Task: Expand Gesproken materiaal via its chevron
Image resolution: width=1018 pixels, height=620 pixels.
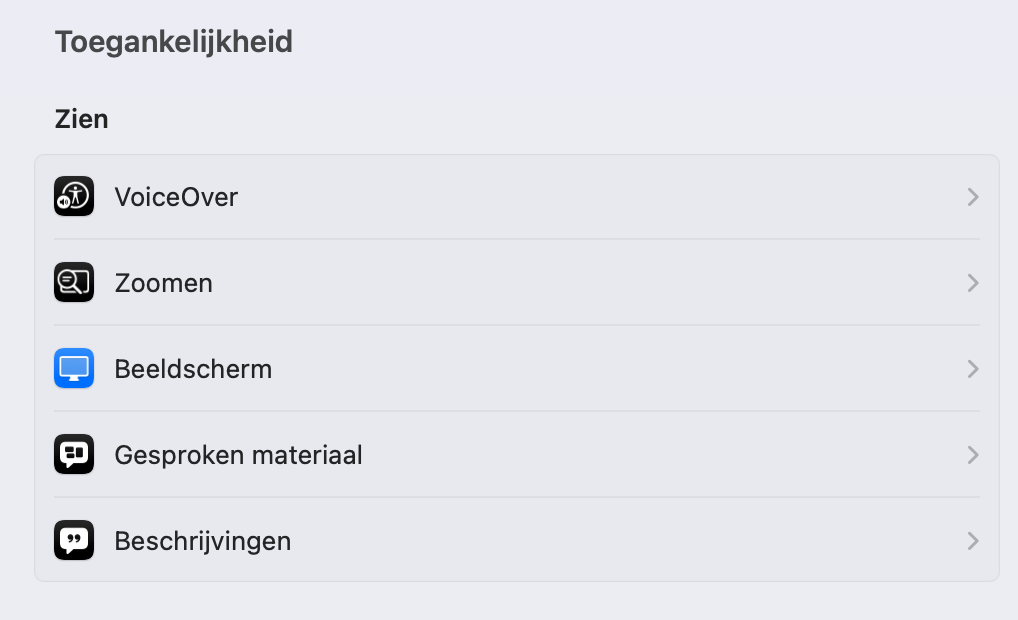Action: point(973,455)
